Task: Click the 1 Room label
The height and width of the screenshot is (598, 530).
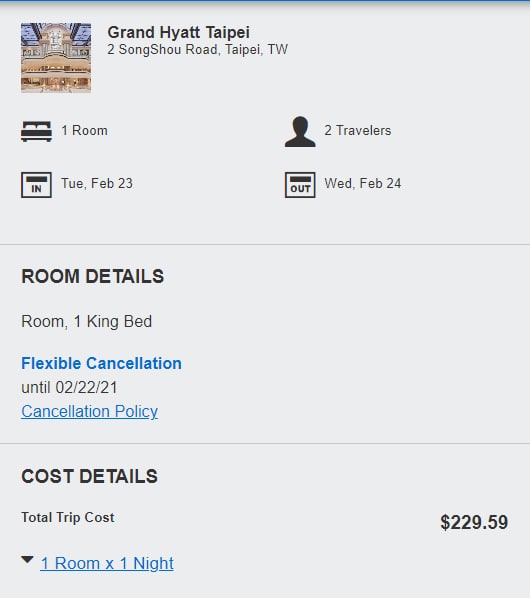Action: (x=85, y=130)
